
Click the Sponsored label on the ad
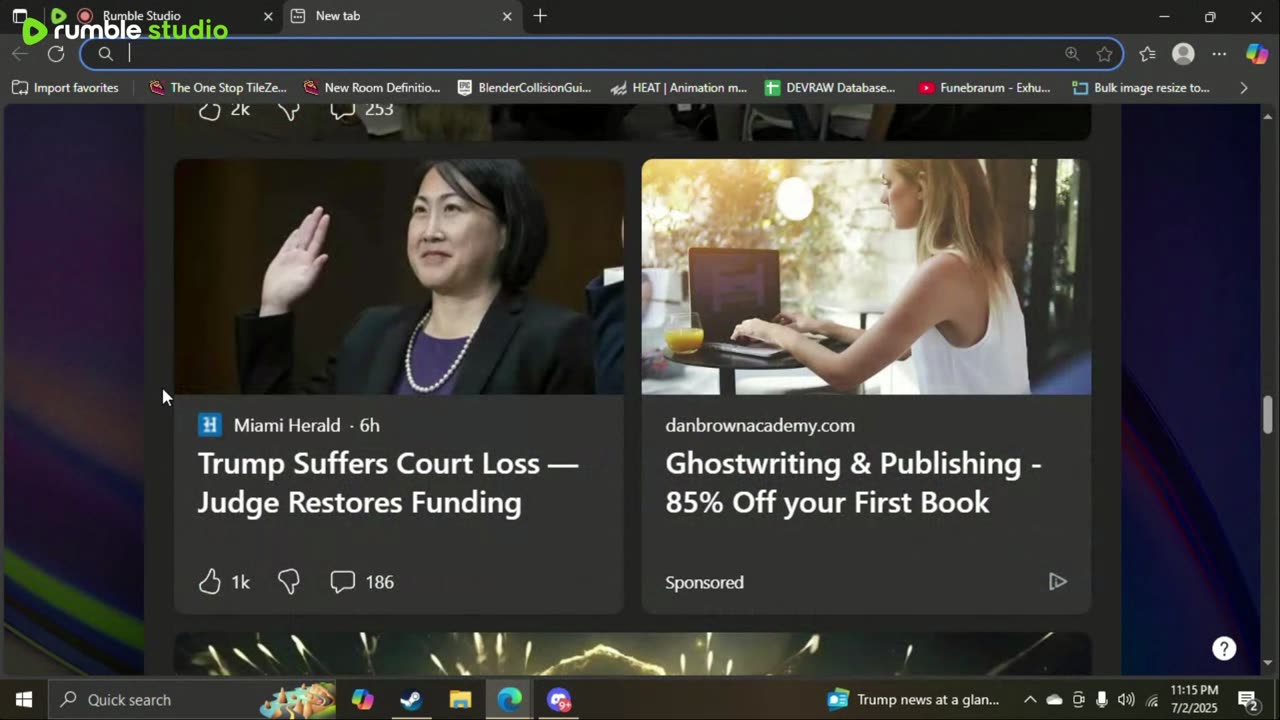click(x=705, y=582)
